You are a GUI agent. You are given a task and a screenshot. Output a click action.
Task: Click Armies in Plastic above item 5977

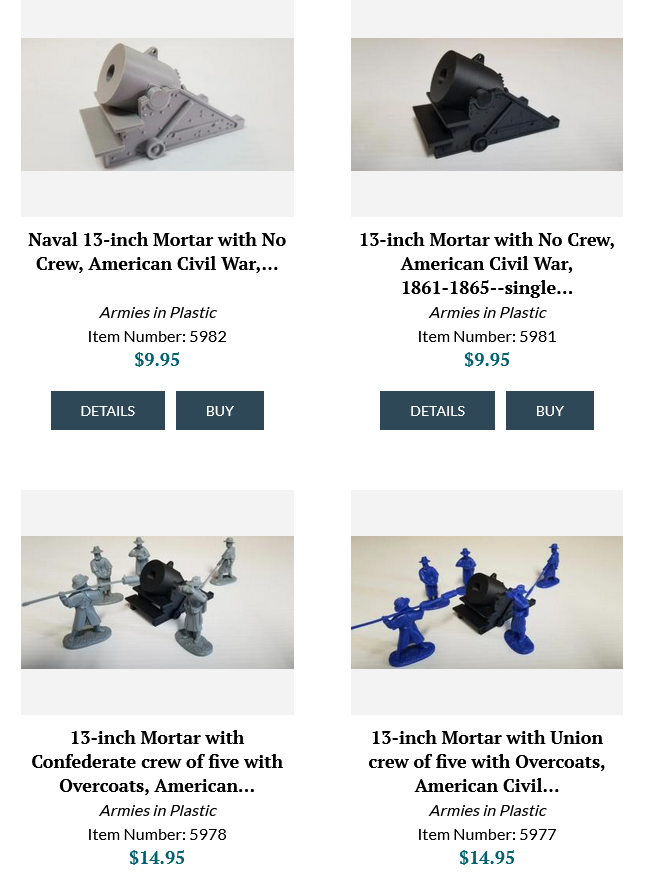487,810
